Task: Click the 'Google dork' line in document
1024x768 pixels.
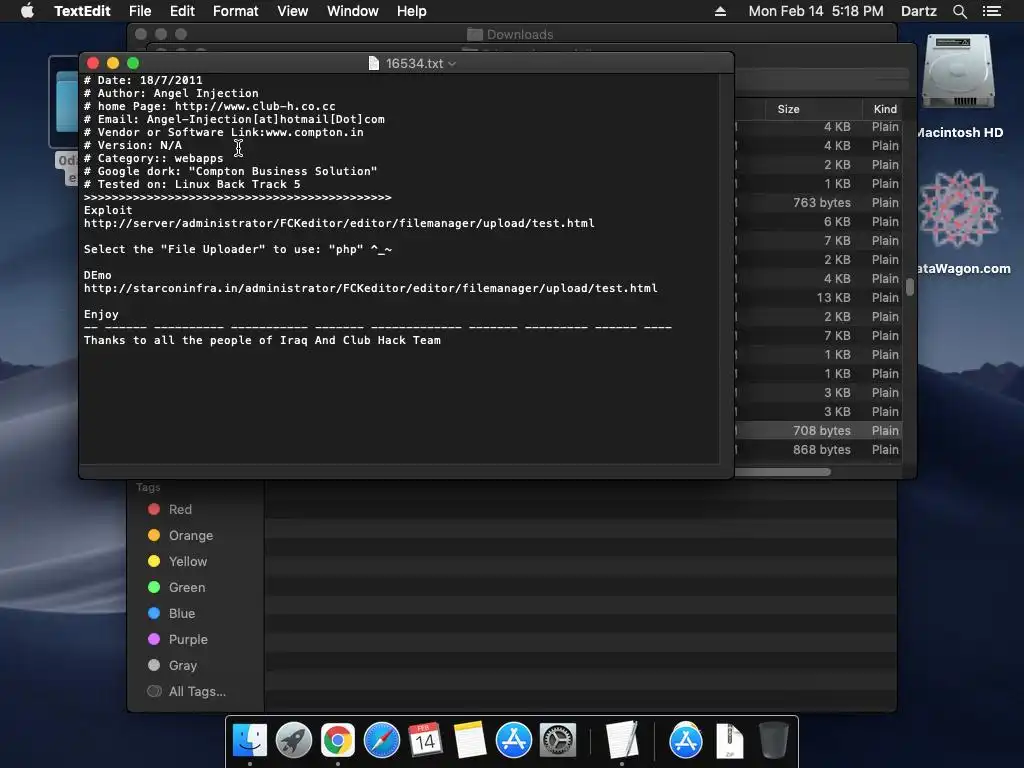Action: (231, 171)
